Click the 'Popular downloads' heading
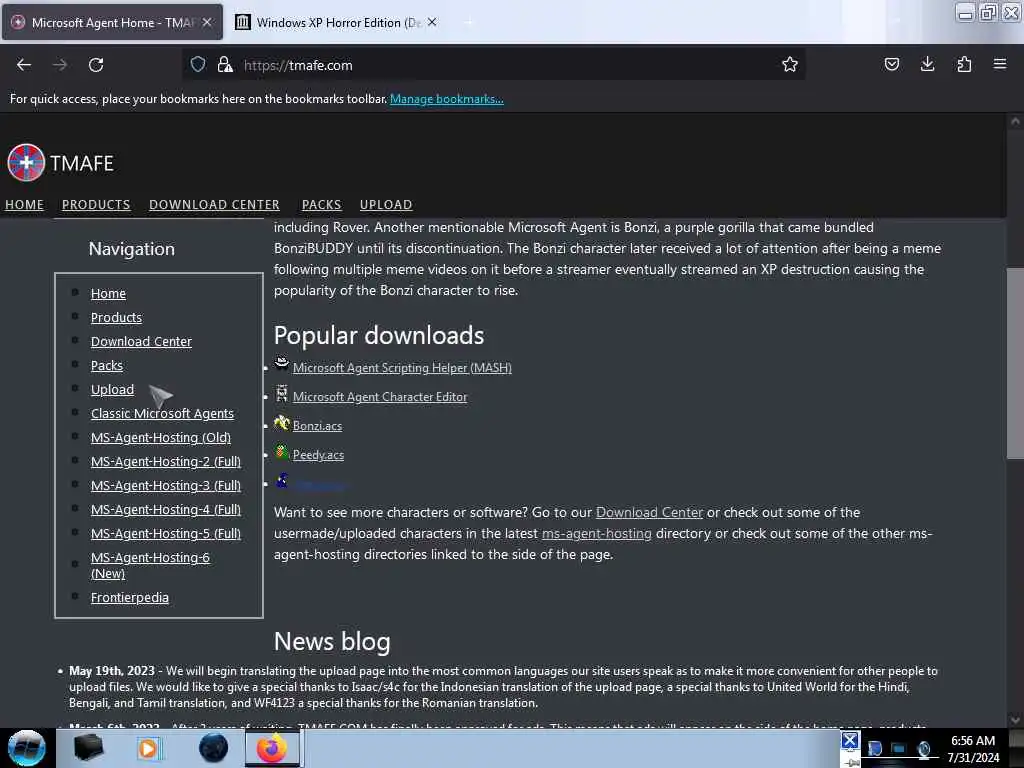This screenshot has width=1024, height=768. 379,335
